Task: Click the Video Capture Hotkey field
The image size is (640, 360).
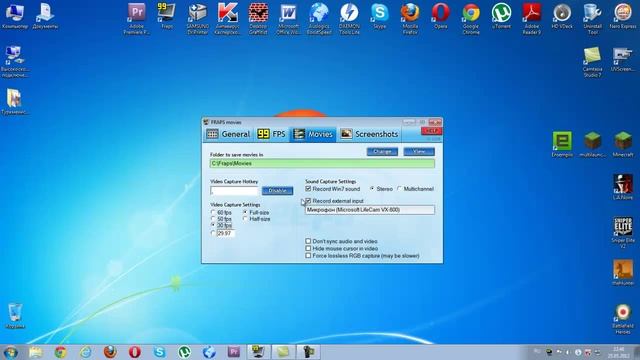Action: pos(235,191)
